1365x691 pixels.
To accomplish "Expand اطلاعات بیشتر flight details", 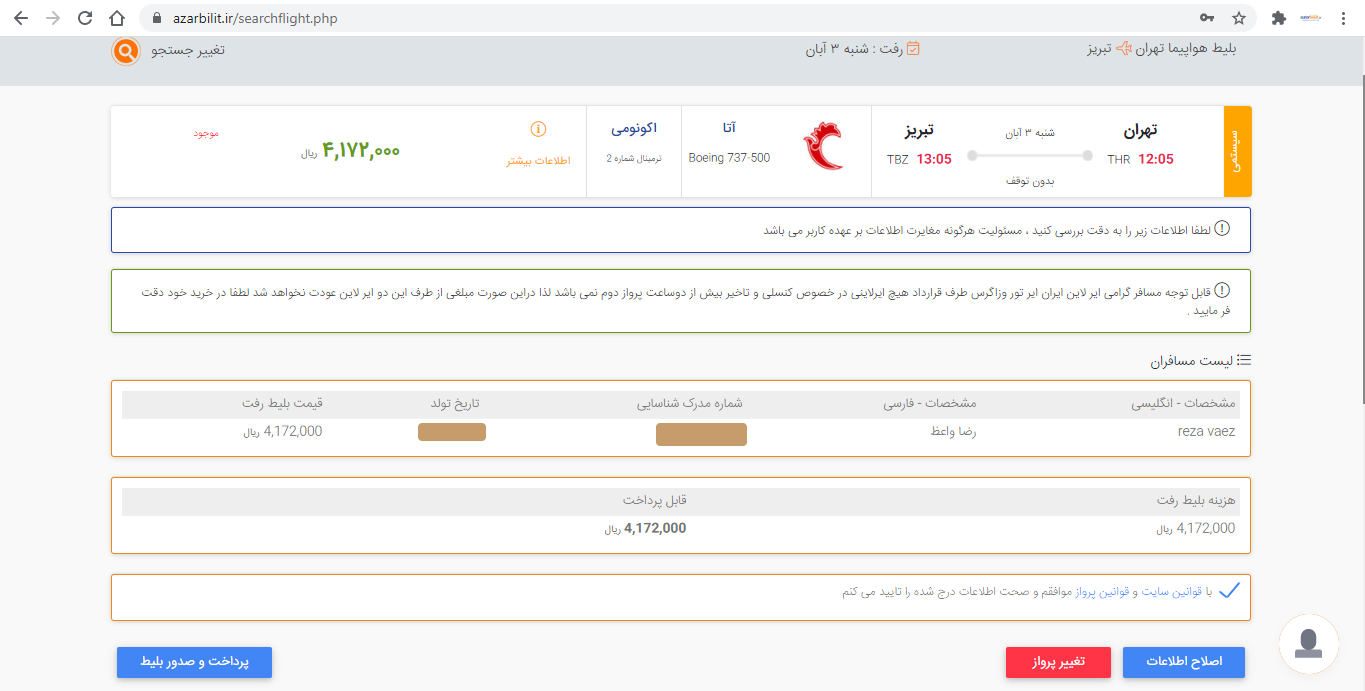I will pos(538,160).
